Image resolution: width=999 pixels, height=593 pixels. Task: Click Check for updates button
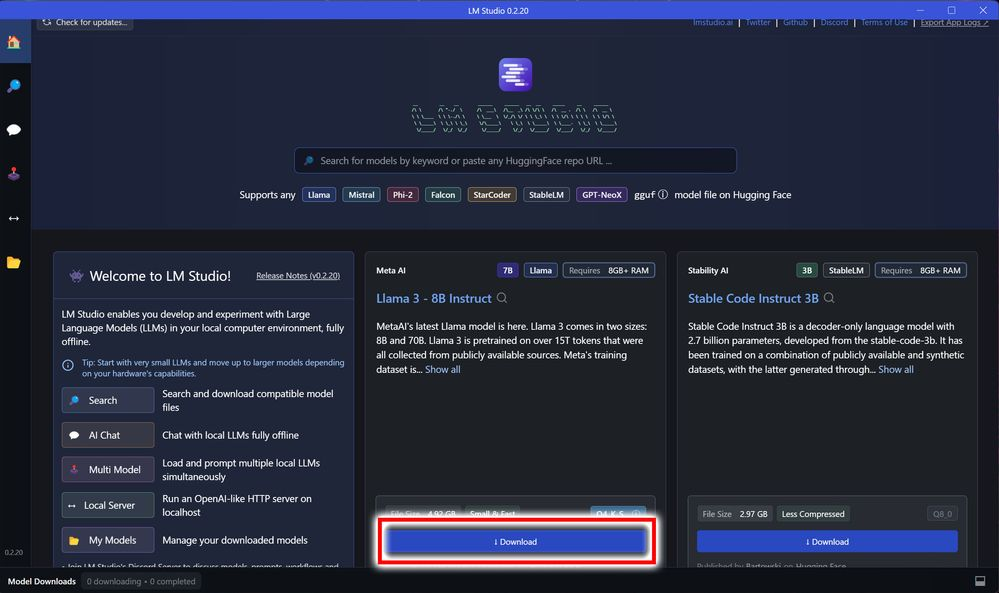point(85,22)
